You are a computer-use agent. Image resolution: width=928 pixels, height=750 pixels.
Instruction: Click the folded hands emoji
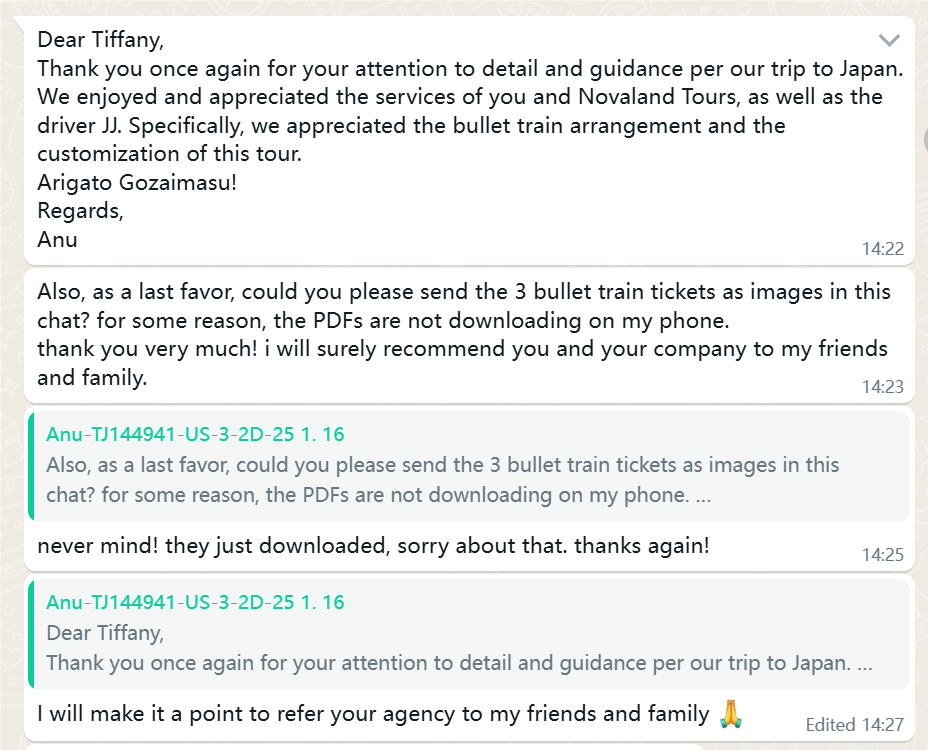731,713
